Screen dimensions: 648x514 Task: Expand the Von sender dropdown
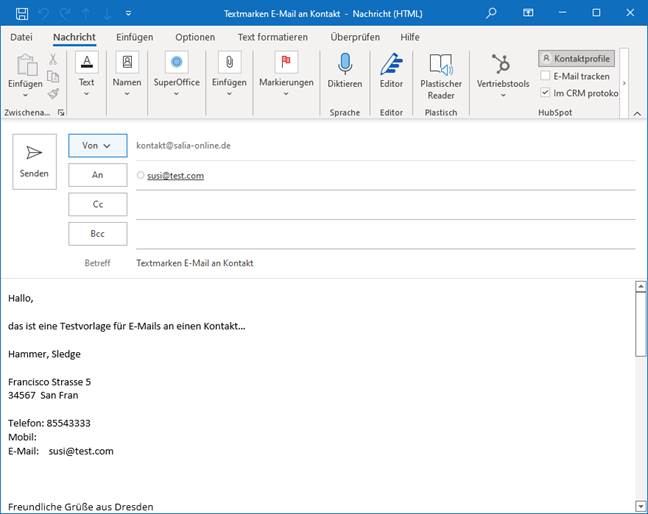[x=97, y=145]
